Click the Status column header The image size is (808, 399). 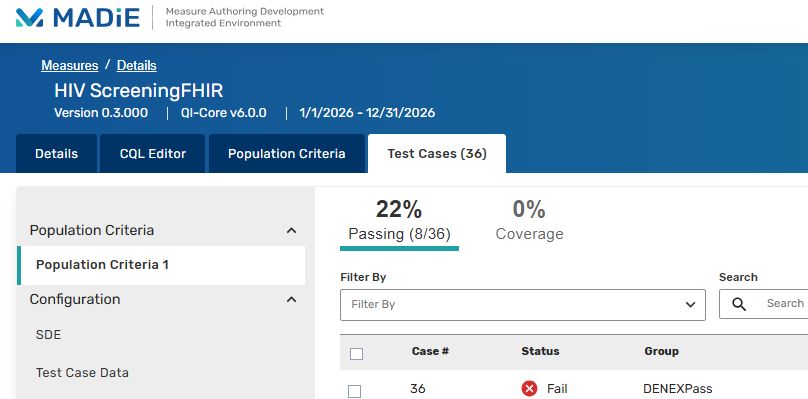540,351
